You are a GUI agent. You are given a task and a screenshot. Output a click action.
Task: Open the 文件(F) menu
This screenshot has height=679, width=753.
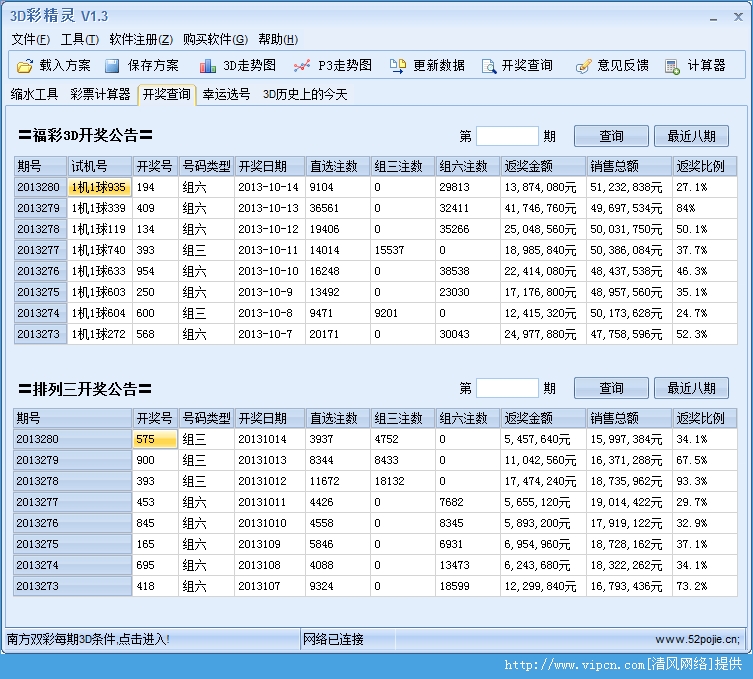[x=31, y=39]
